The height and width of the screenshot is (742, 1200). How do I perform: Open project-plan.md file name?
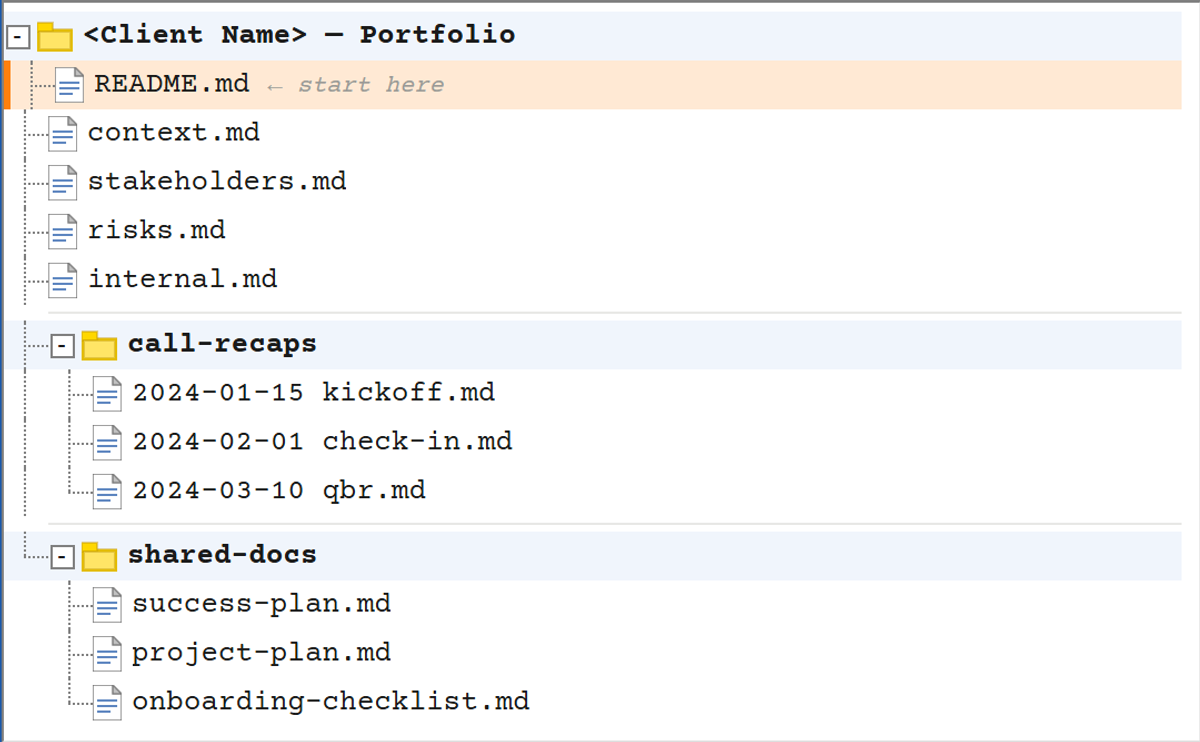point(262,653)
